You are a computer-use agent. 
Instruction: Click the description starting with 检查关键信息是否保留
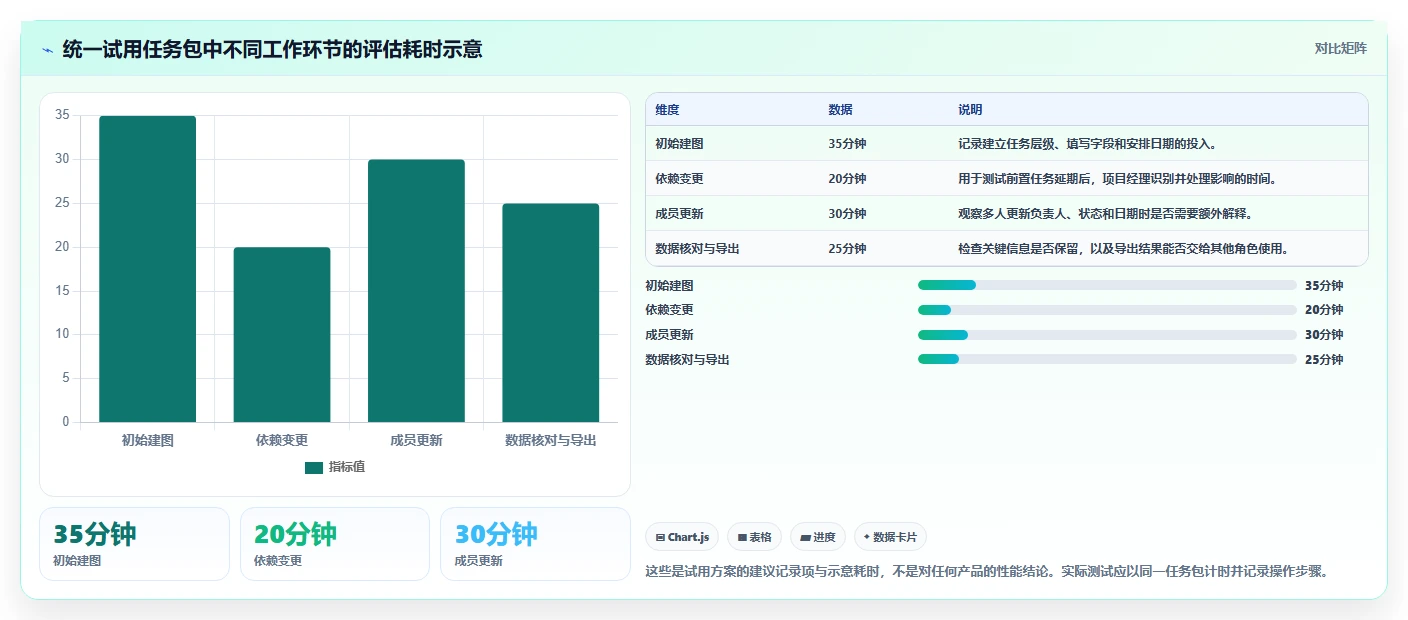point(1123,249)
